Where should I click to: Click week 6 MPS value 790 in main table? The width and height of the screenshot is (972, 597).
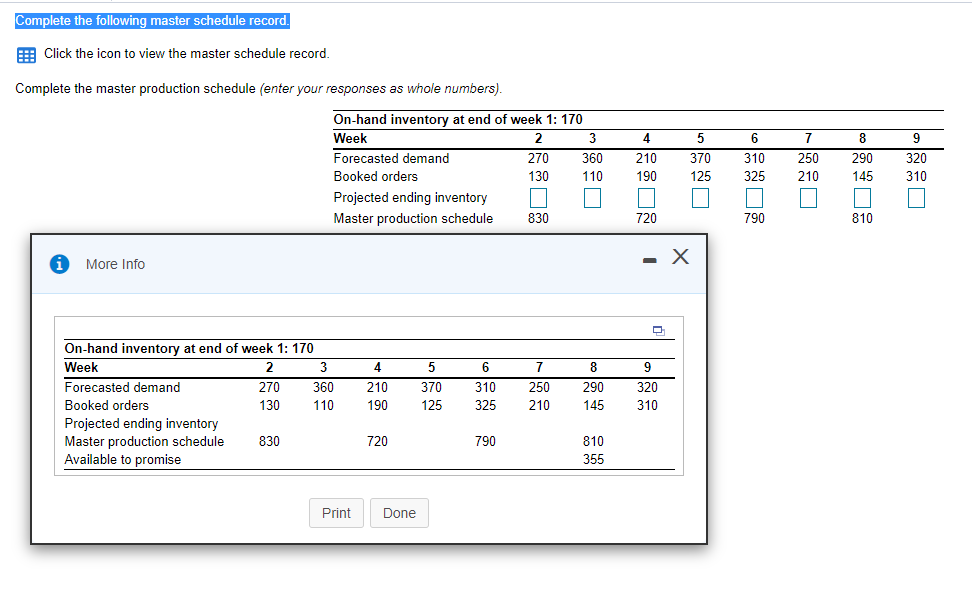click(754, 218)
